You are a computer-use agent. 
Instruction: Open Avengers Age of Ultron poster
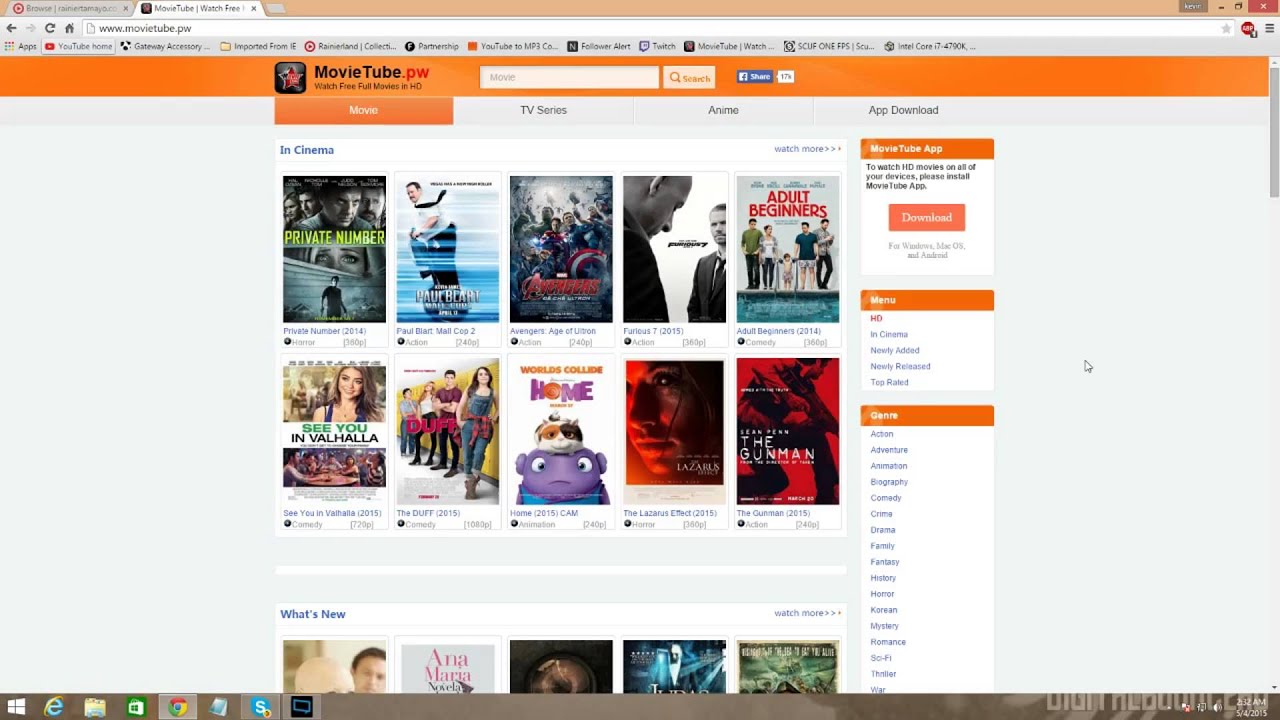561,249
